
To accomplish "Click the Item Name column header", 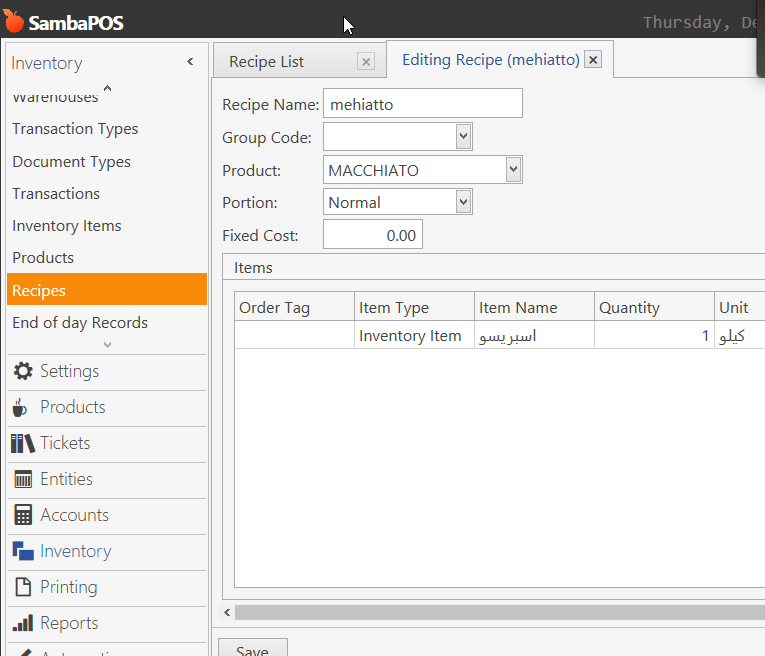I will click(534, 307).
